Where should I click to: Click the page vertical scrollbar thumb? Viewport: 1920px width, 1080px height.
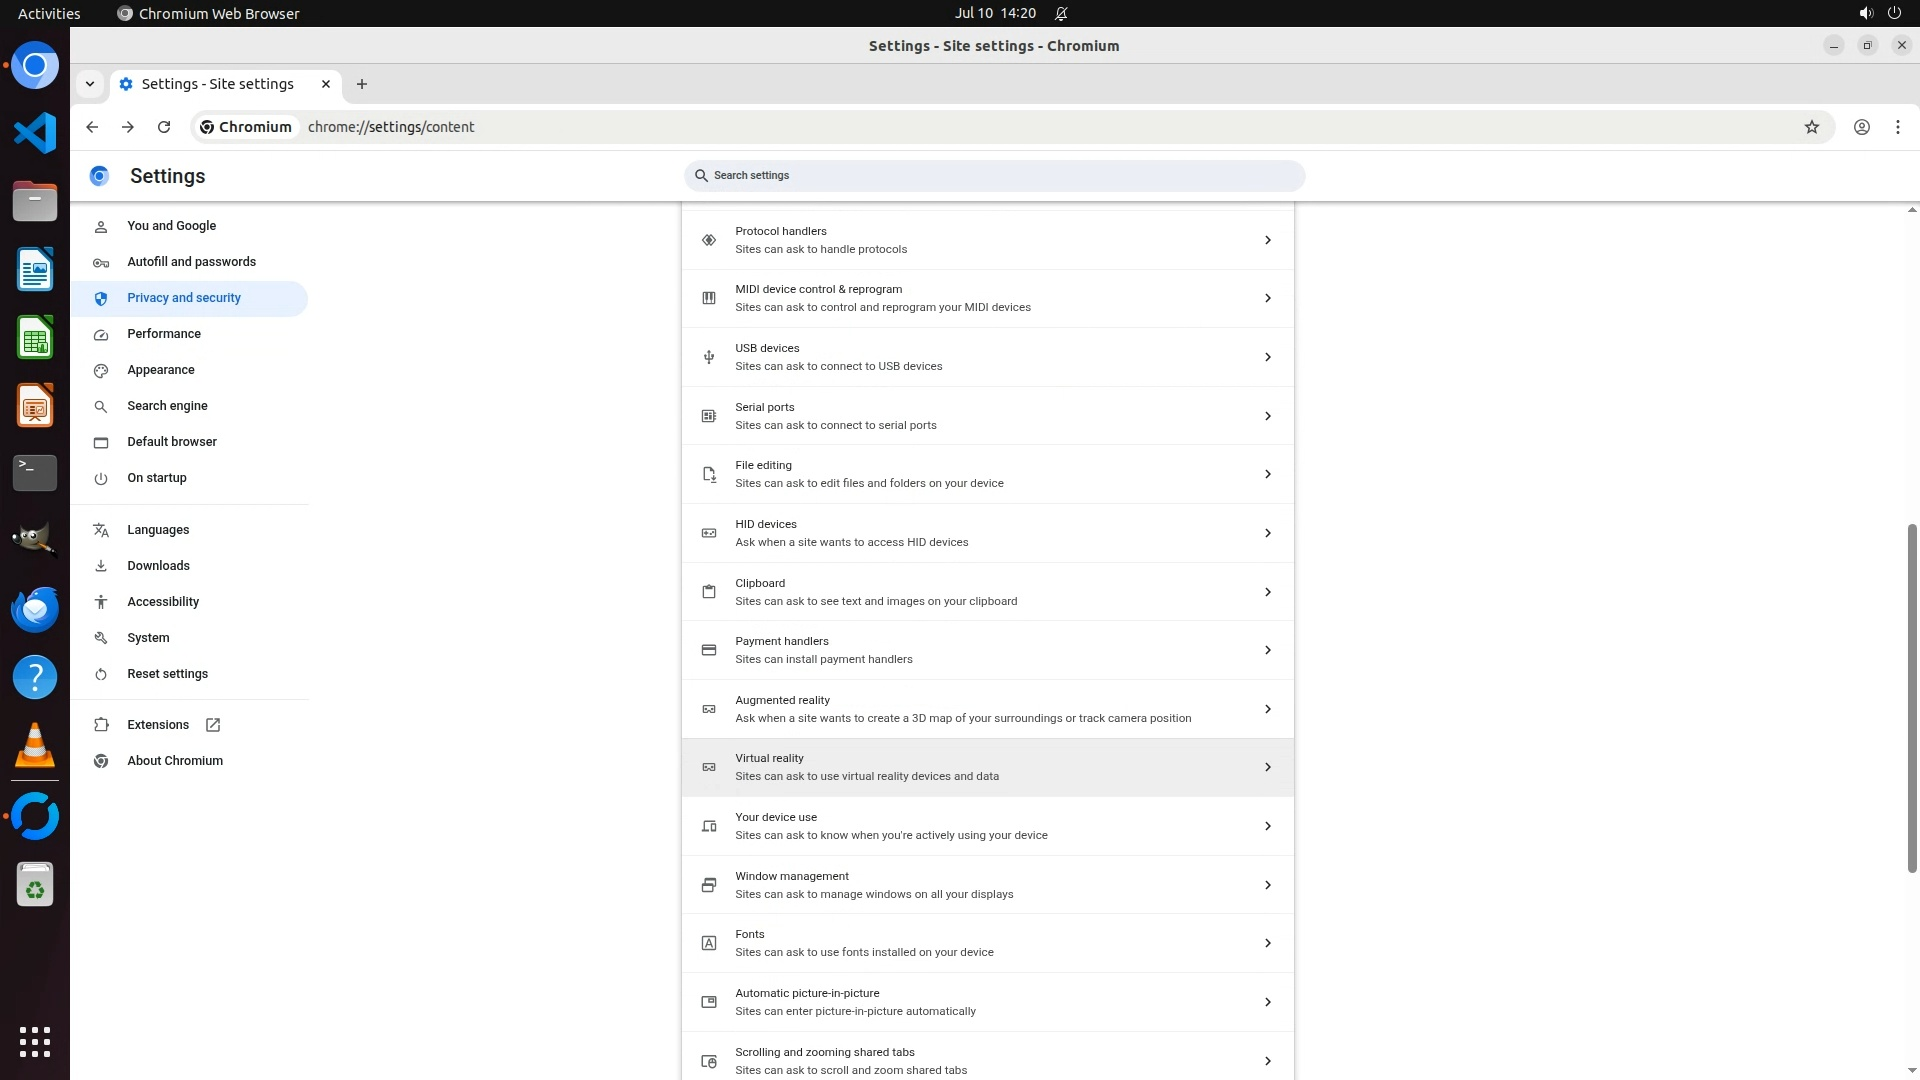pos(1912,697)
